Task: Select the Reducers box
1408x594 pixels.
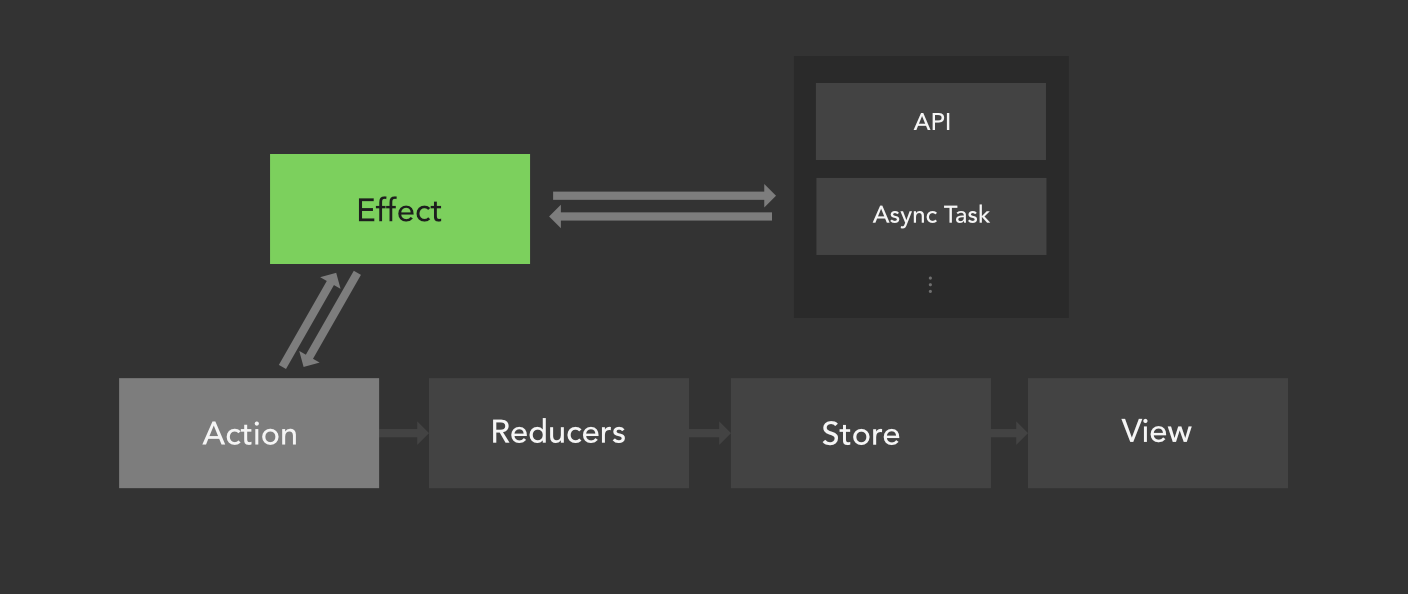Action: 558,433
